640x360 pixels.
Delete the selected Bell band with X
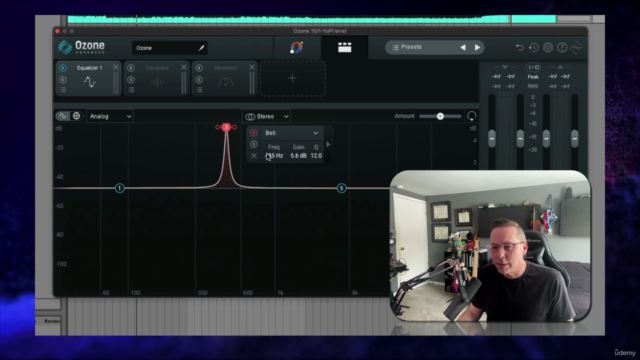[x=254, y=156]
